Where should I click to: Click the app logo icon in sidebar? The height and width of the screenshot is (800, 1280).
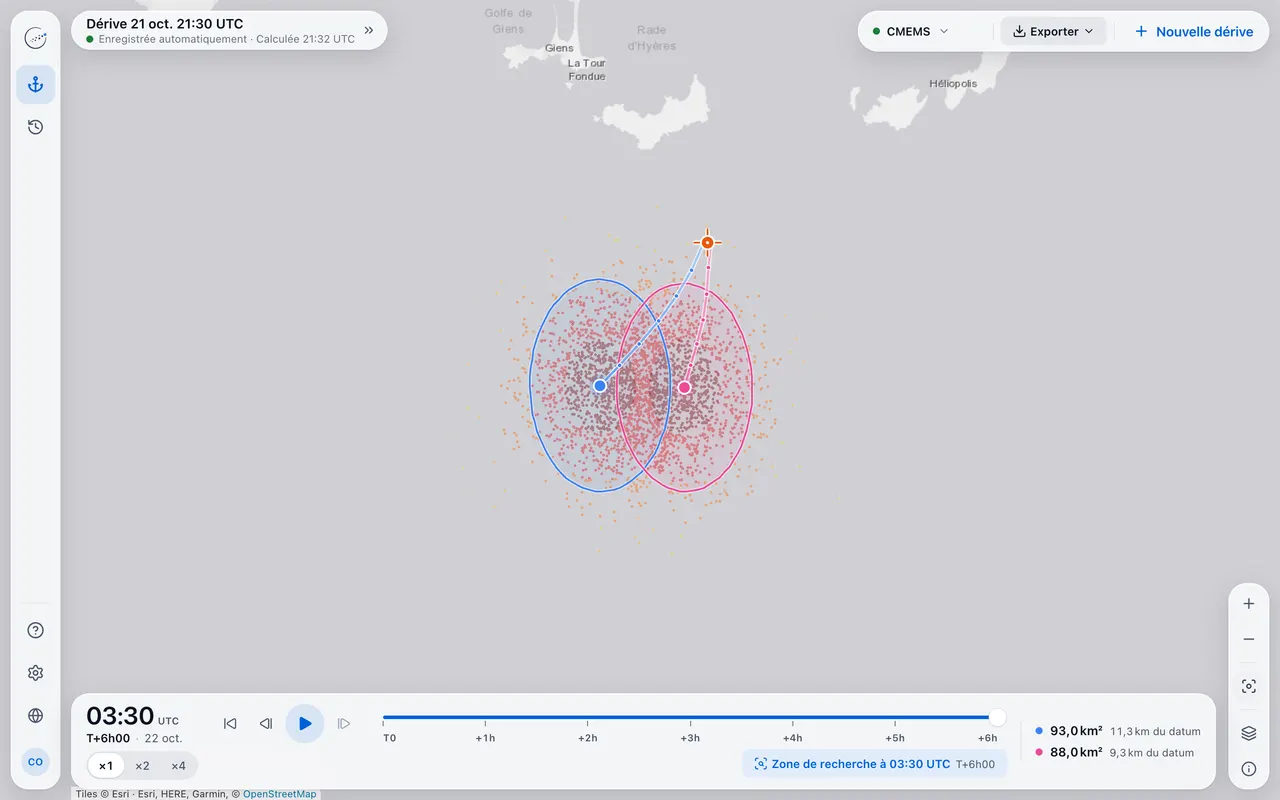(35, 39)
